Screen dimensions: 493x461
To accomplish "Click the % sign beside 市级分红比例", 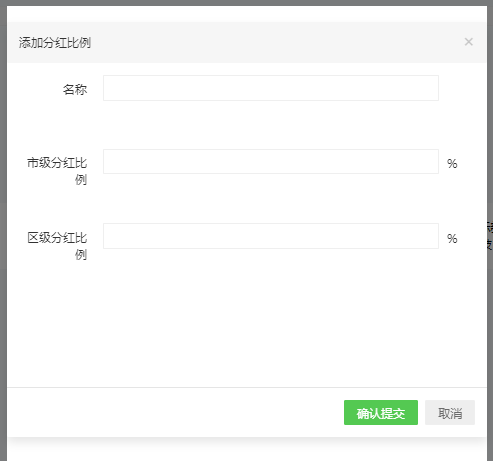I will click(x=452, y=163).
